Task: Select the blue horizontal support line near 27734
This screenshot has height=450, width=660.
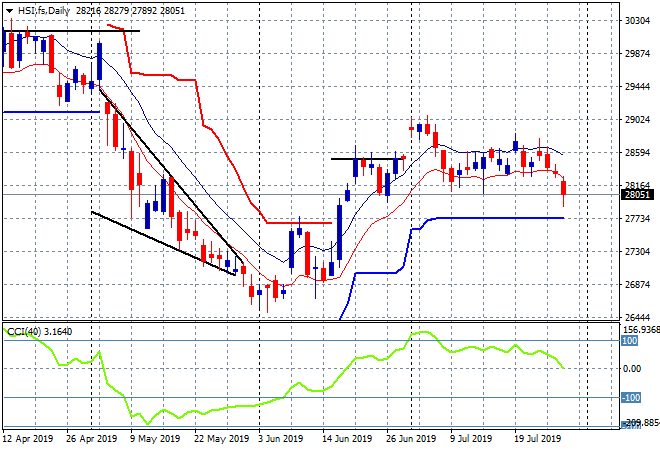Action: [500, 218]
